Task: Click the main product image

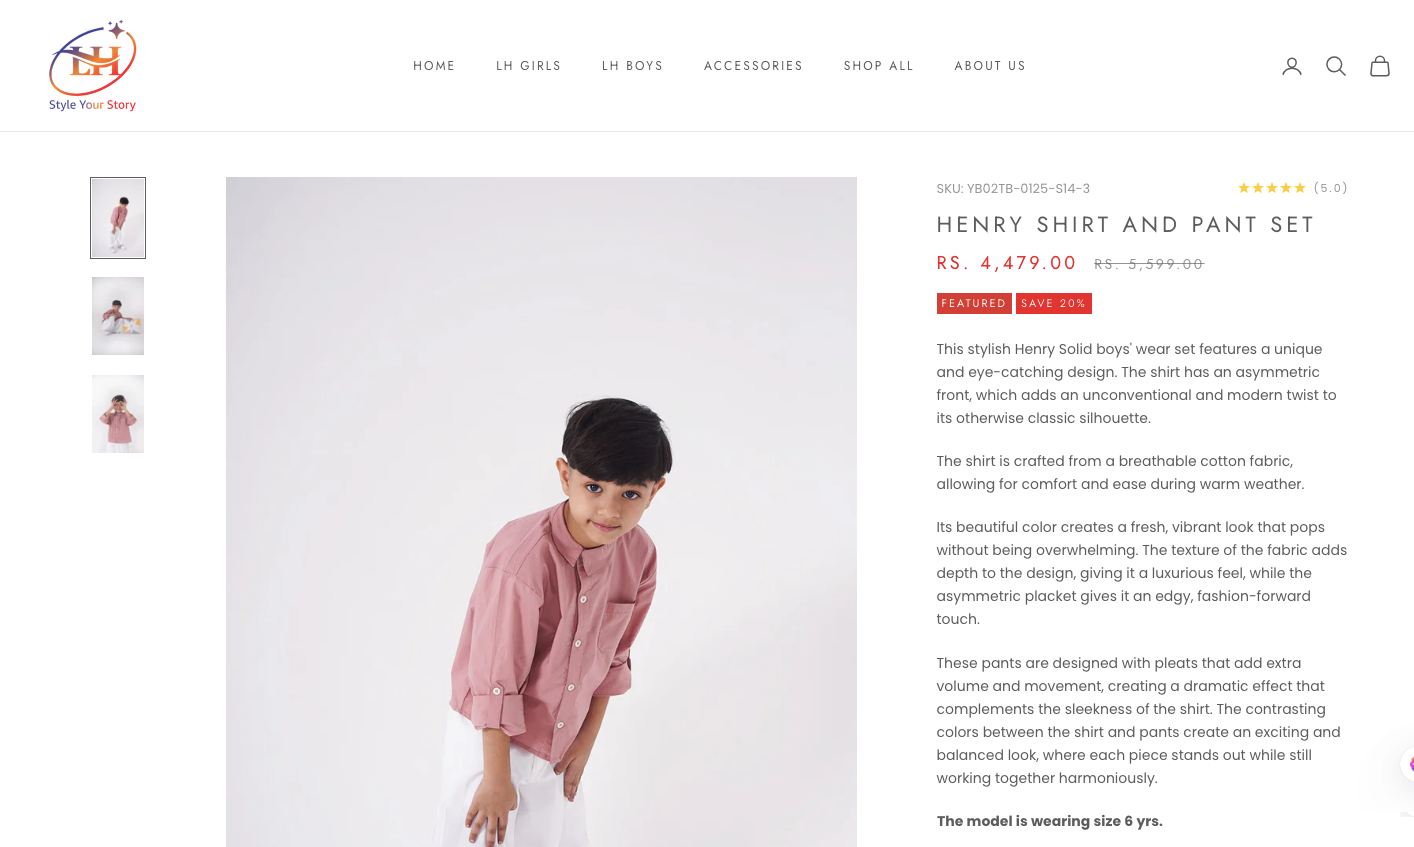Action: pos(541,512)
